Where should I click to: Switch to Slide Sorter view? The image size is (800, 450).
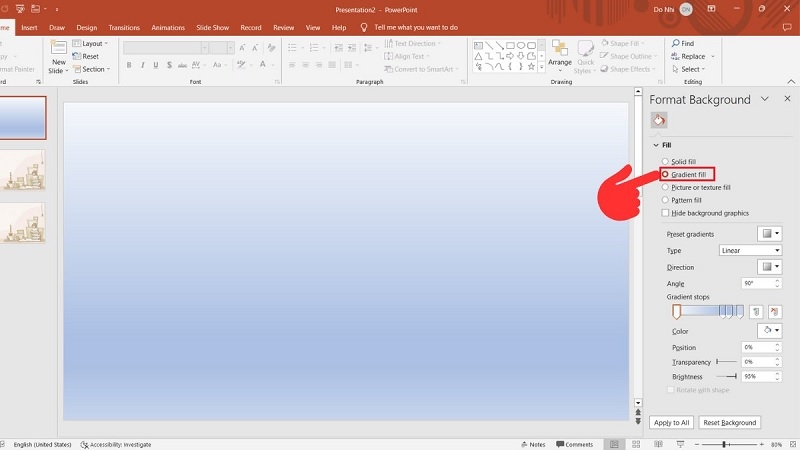pyautogui.click(x=636, y=444)
